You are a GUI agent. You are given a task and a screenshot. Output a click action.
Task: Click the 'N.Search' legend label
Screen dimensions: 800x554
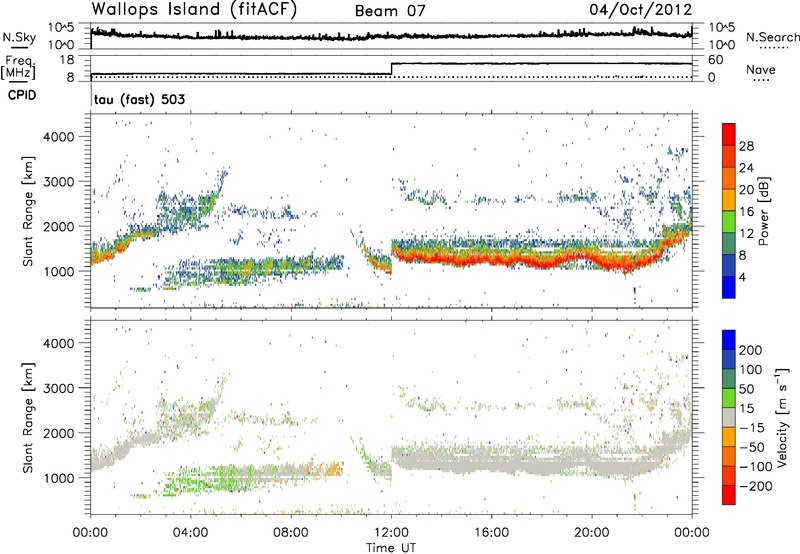pyautogui.click(x=772, y=37)
